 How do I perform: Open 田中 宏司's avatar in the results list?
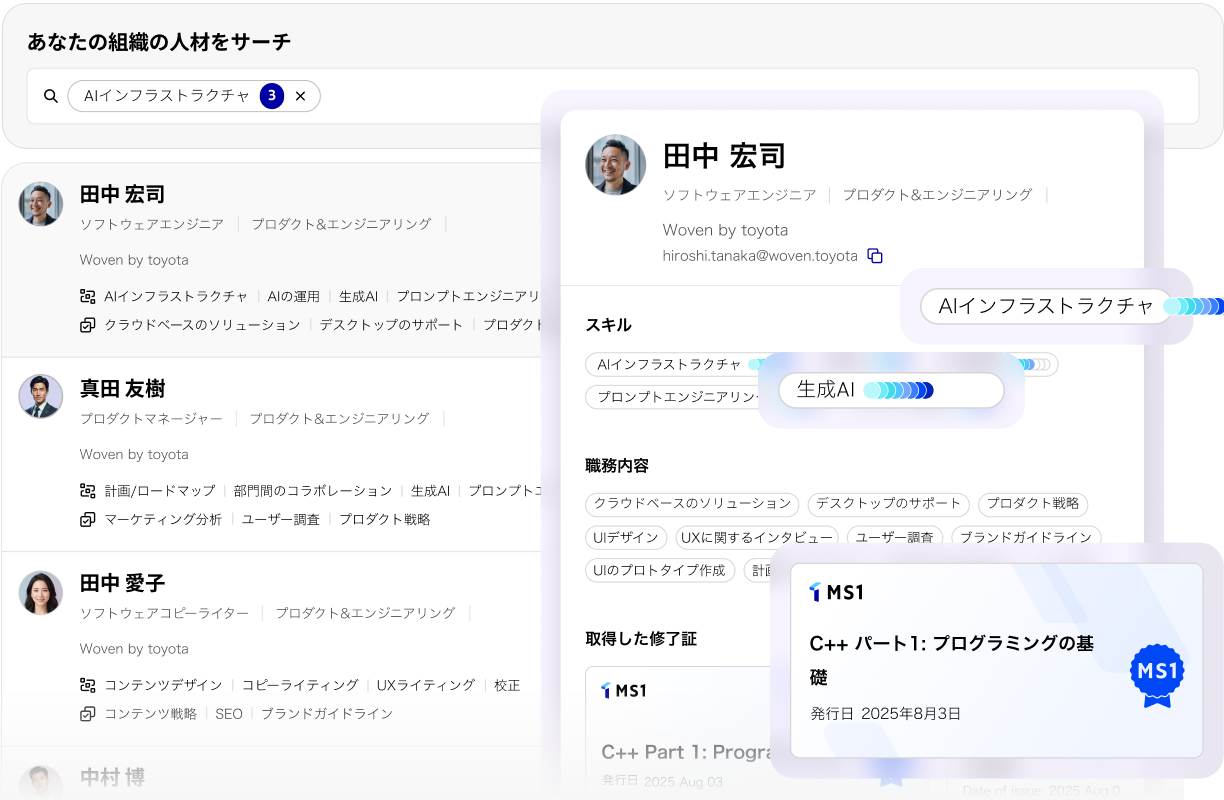pyautogui.click(x=41, y=204)
